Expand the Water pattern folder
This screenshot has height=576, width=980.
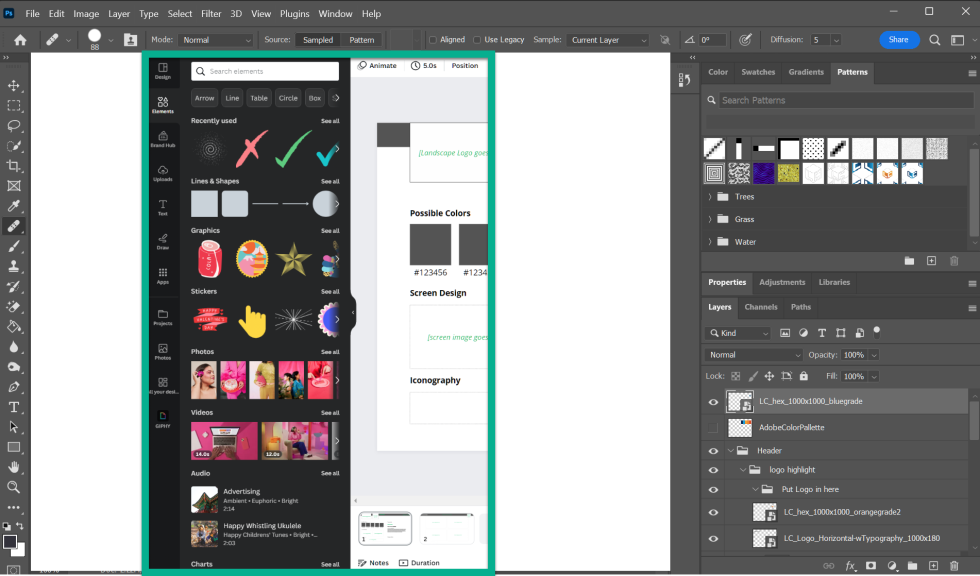pos(710,242)
